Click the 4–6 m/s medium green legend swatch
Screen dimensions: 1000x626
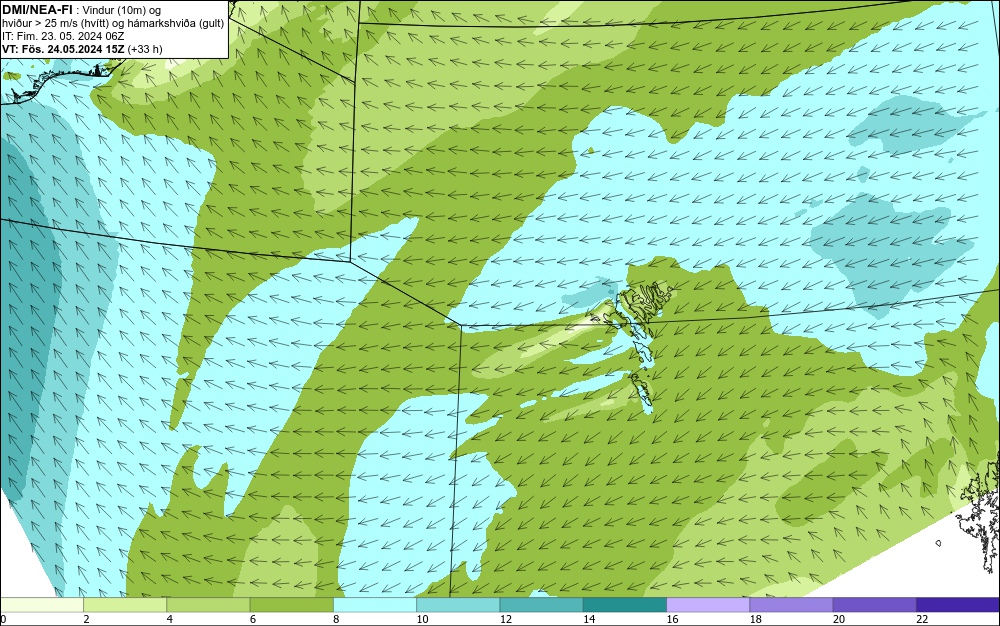tap(208, 604)
